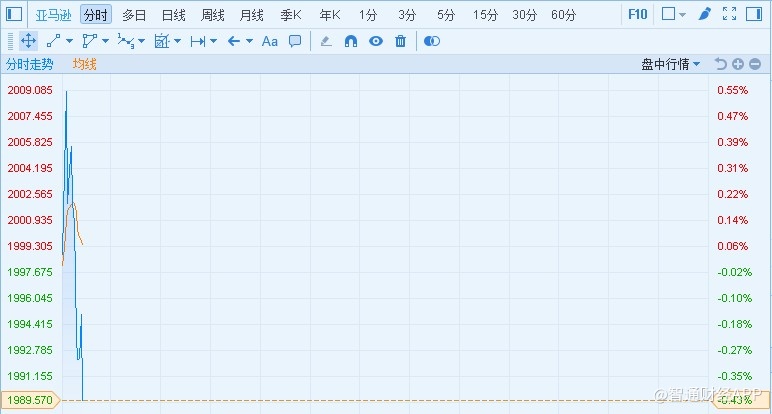Toggle drawings visibility with eye icon

tap(376, 41)
